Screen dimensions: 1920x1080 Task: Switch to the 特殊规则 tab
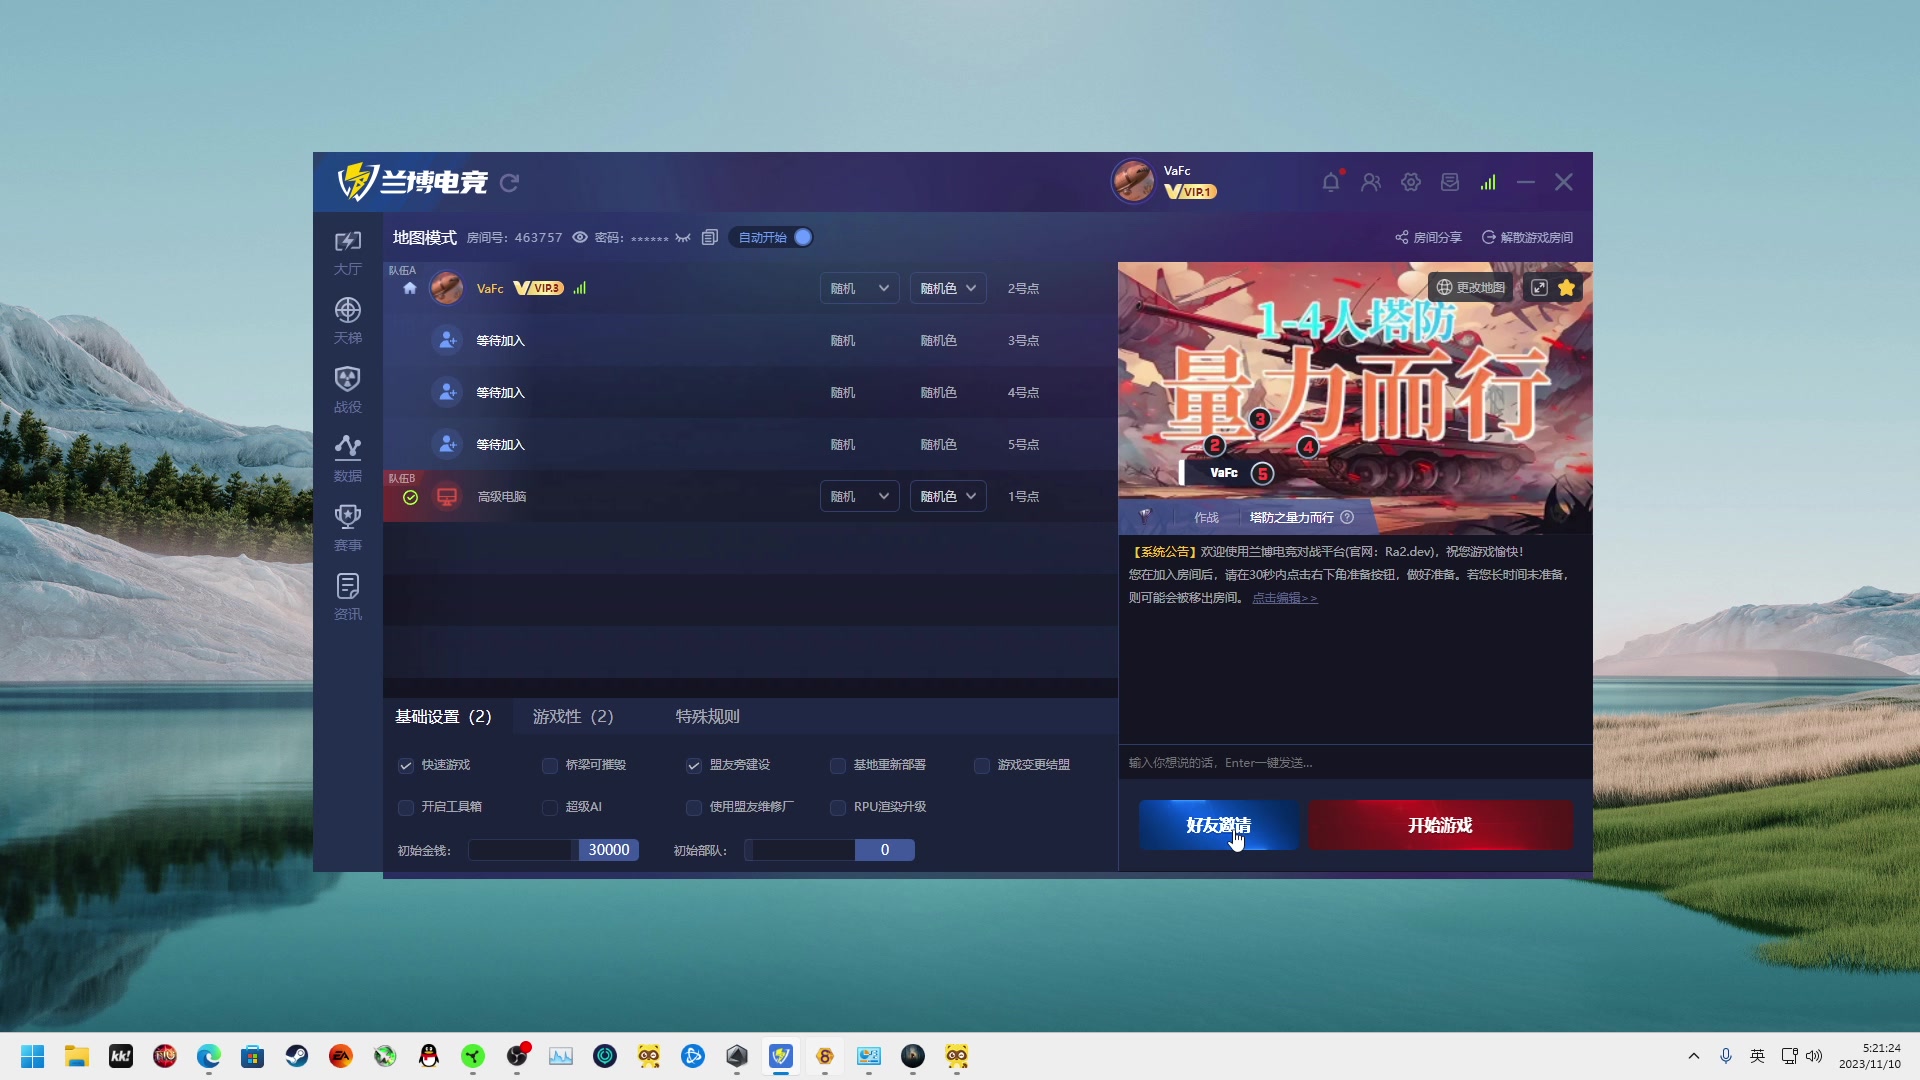[x=707, y=717]
